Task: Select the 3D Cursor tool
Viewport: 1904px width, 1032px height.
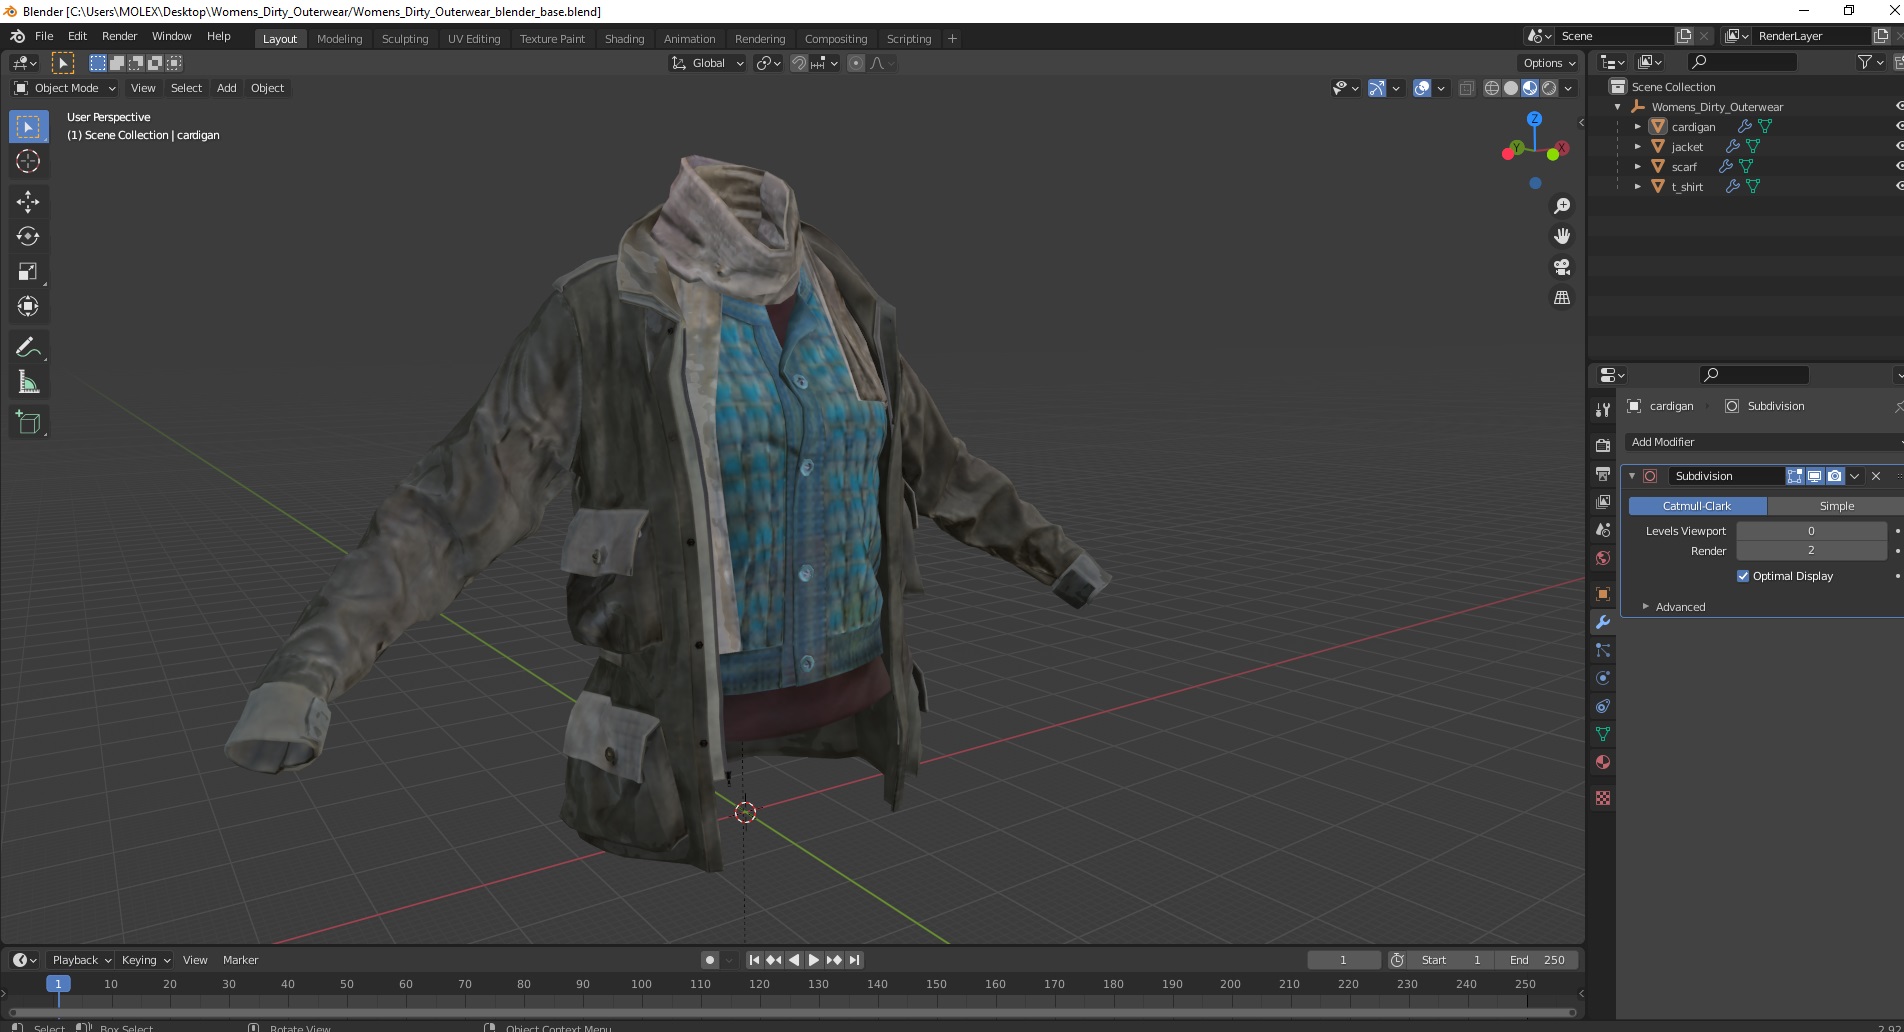Action: click(x=28, y=161)
